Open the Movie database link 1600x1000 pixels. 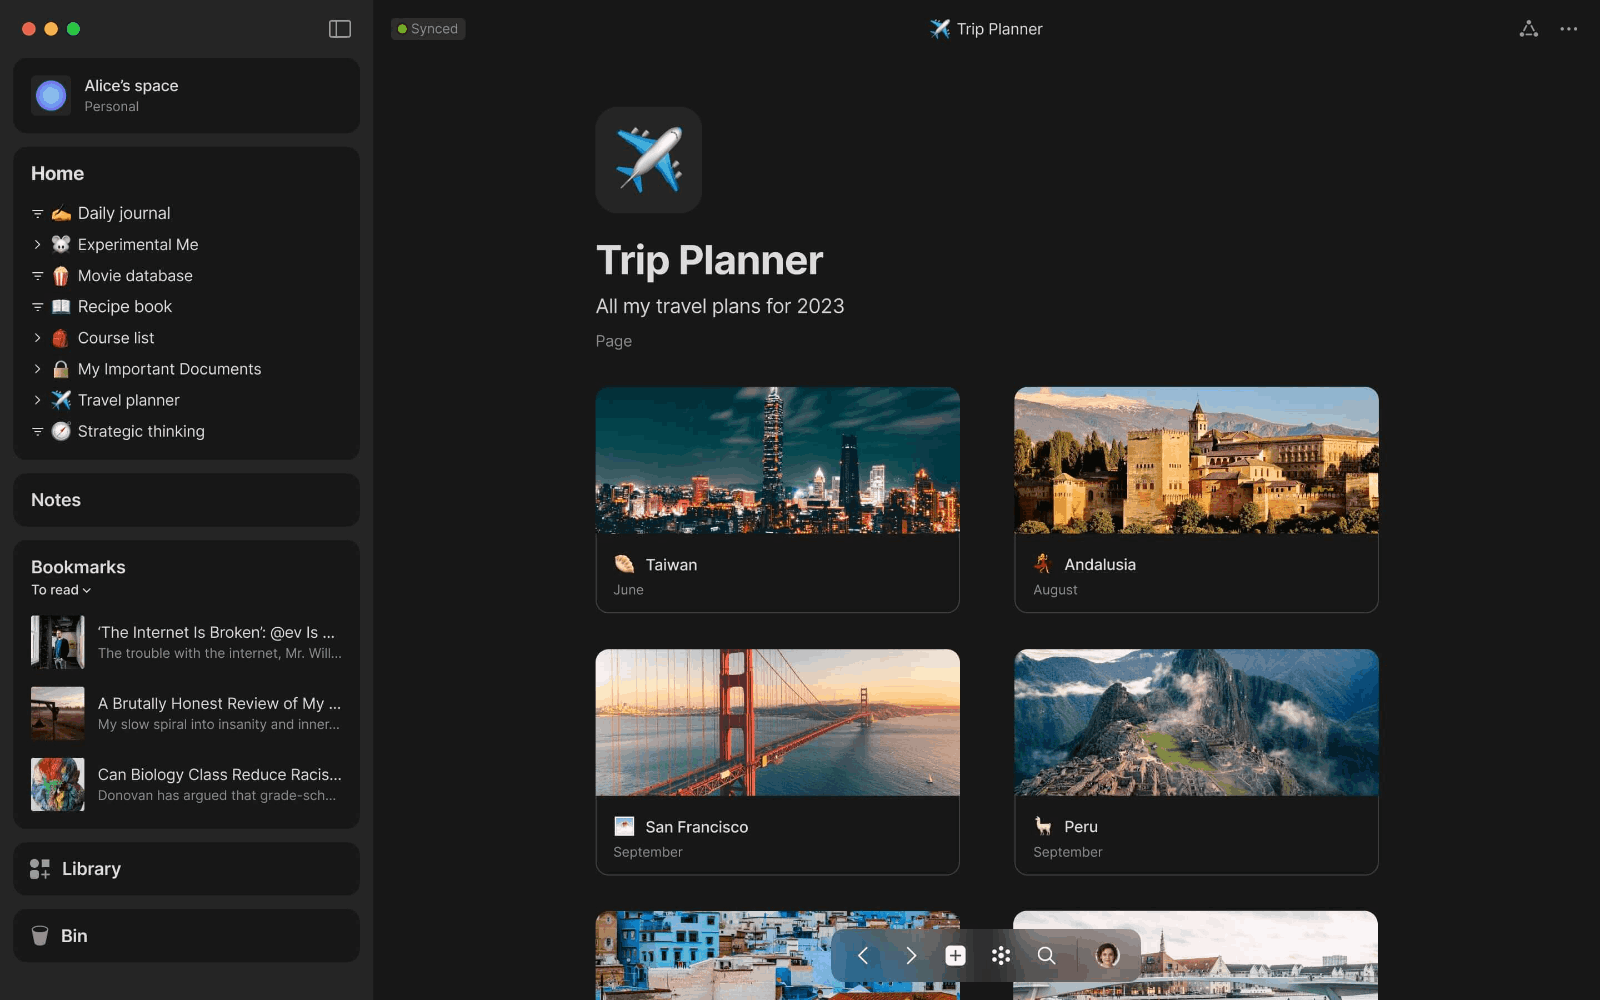click(x=135, y=276)
